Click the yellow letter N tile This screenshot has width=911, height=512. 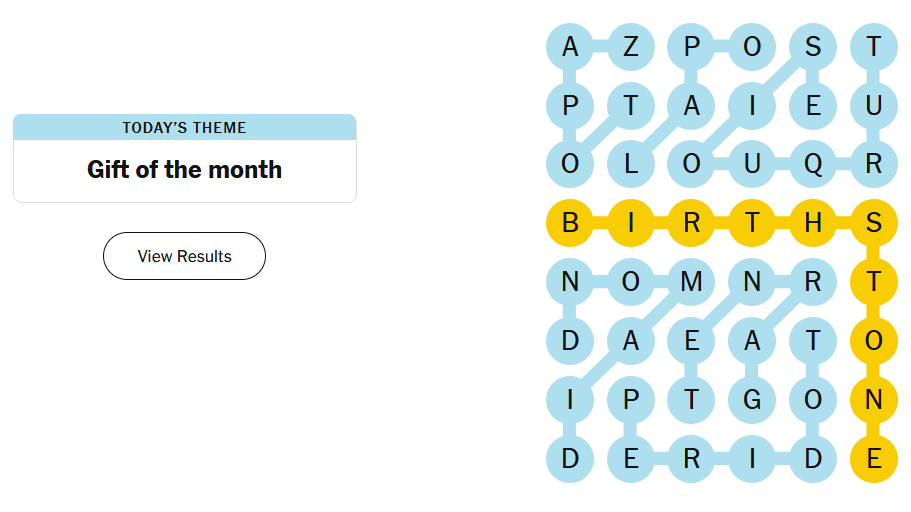click(x=873, y=400)
